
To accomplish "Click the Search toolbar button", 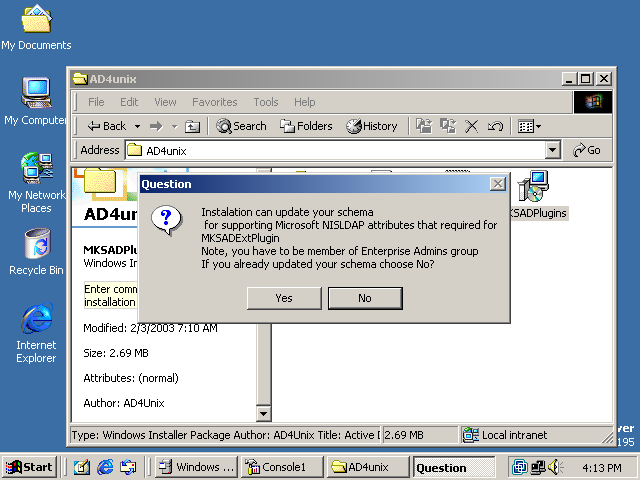I will (x=241, y=126).
